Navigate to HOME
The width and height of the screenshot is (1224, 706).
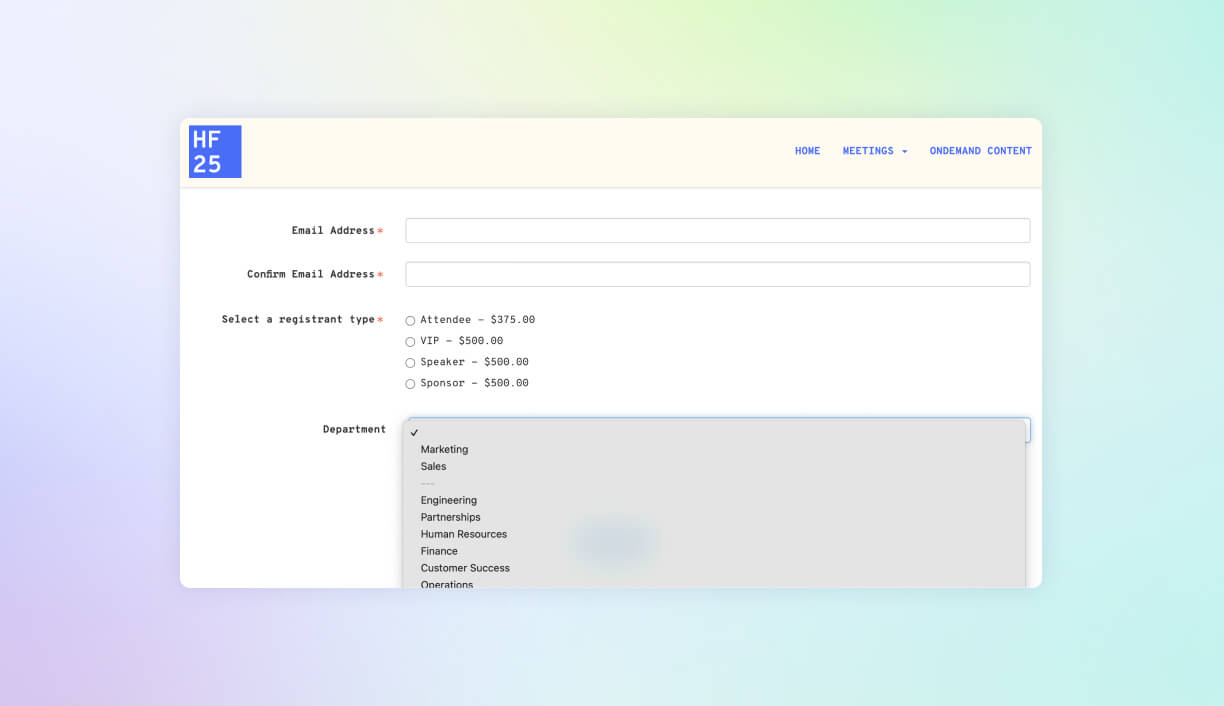tap(807, 151)
